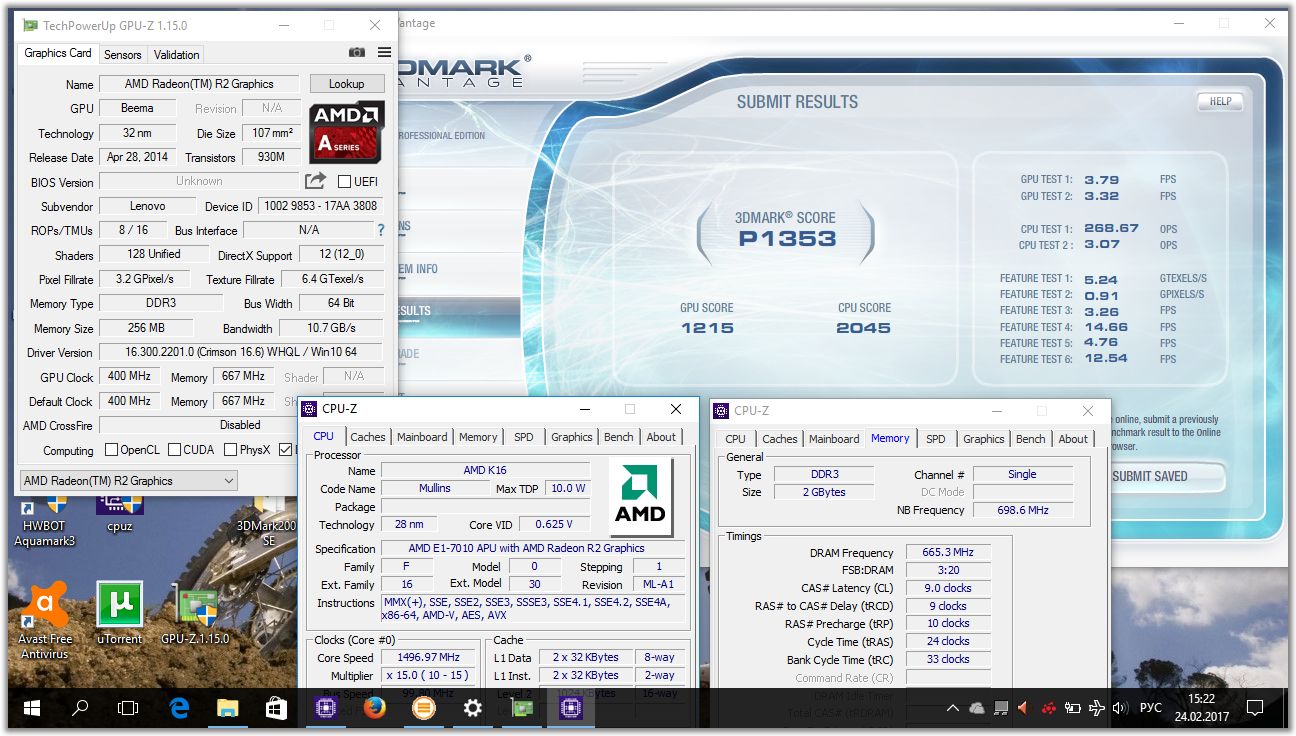This screenshot has height=736, width=1296.
Task: Open Settings gear on taskbar
Action: click(x=473, y=708)
